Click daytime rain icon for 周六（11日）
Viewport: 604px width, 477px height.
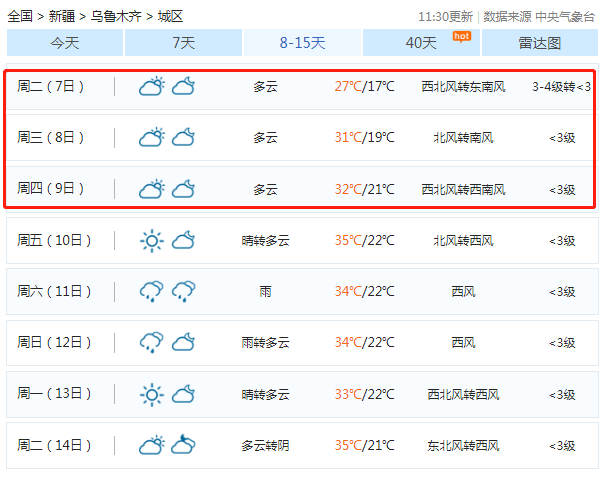tap(151, 292)
